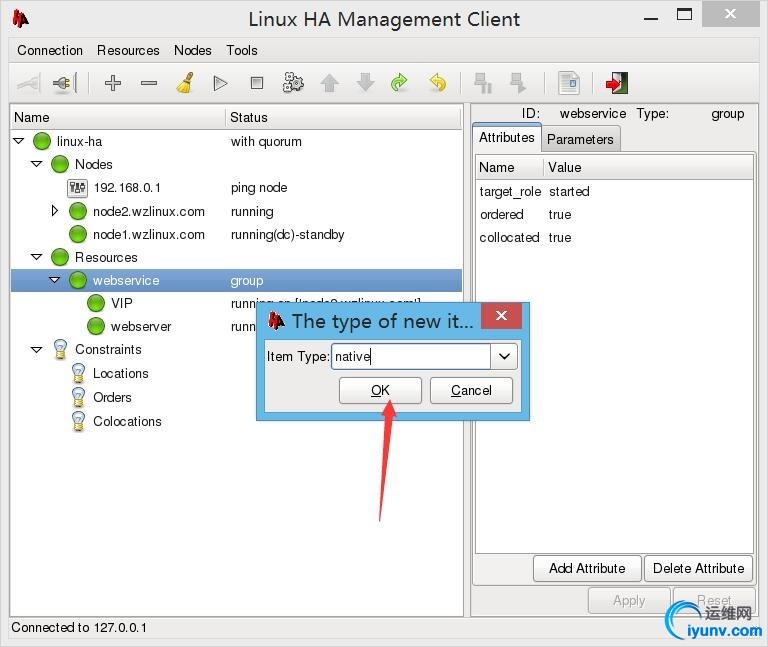
Task: Stop resource with the square icon
Action: tap(257, 83)
